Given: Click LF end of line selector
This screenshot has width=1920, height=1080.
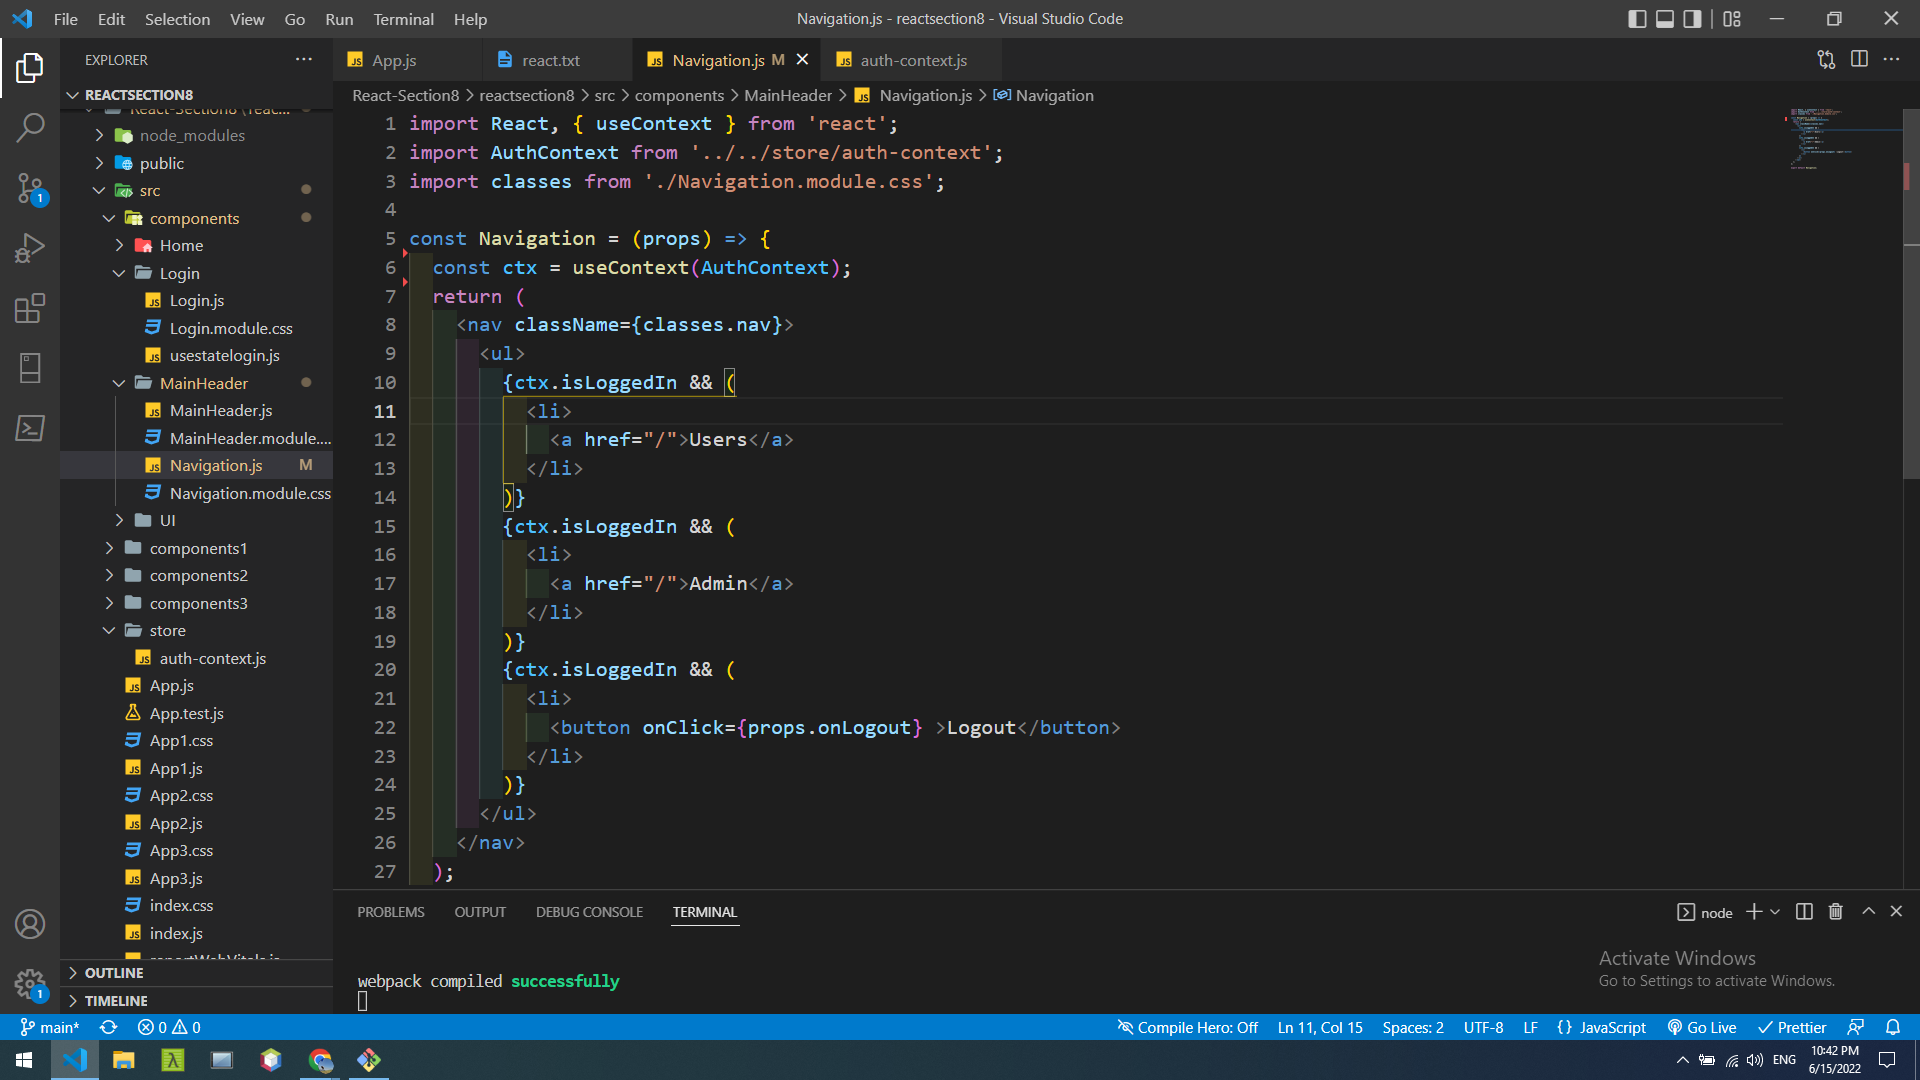Looking at the screenshot, I should click(1530, 1027).
